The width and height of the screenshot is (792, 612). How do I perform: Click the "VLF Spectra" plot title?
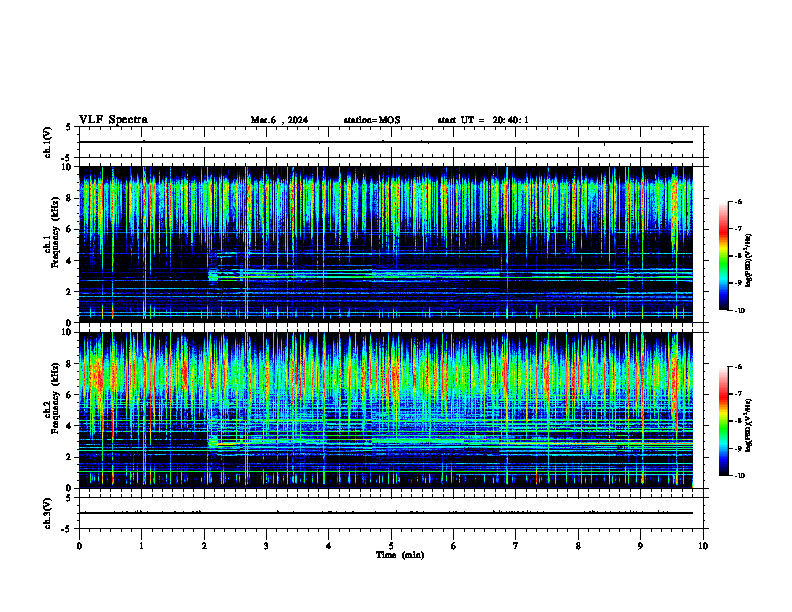pos(113,120)
